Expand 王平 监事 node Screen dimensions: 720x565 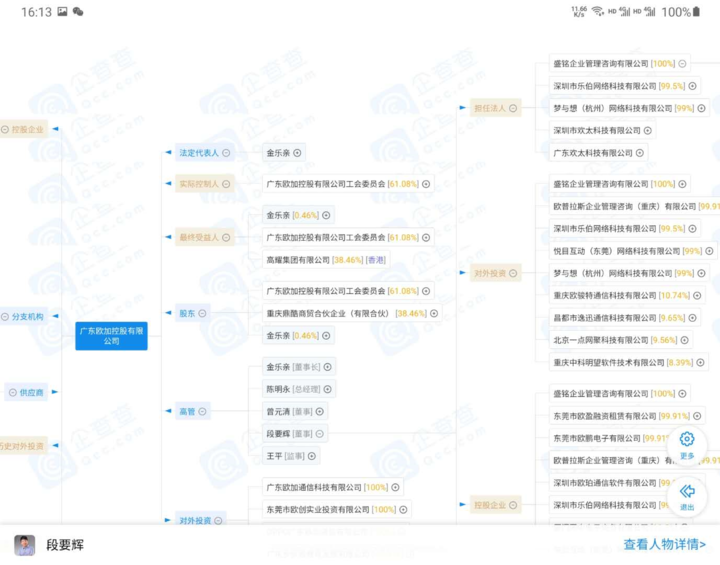[x=312, y=456]
